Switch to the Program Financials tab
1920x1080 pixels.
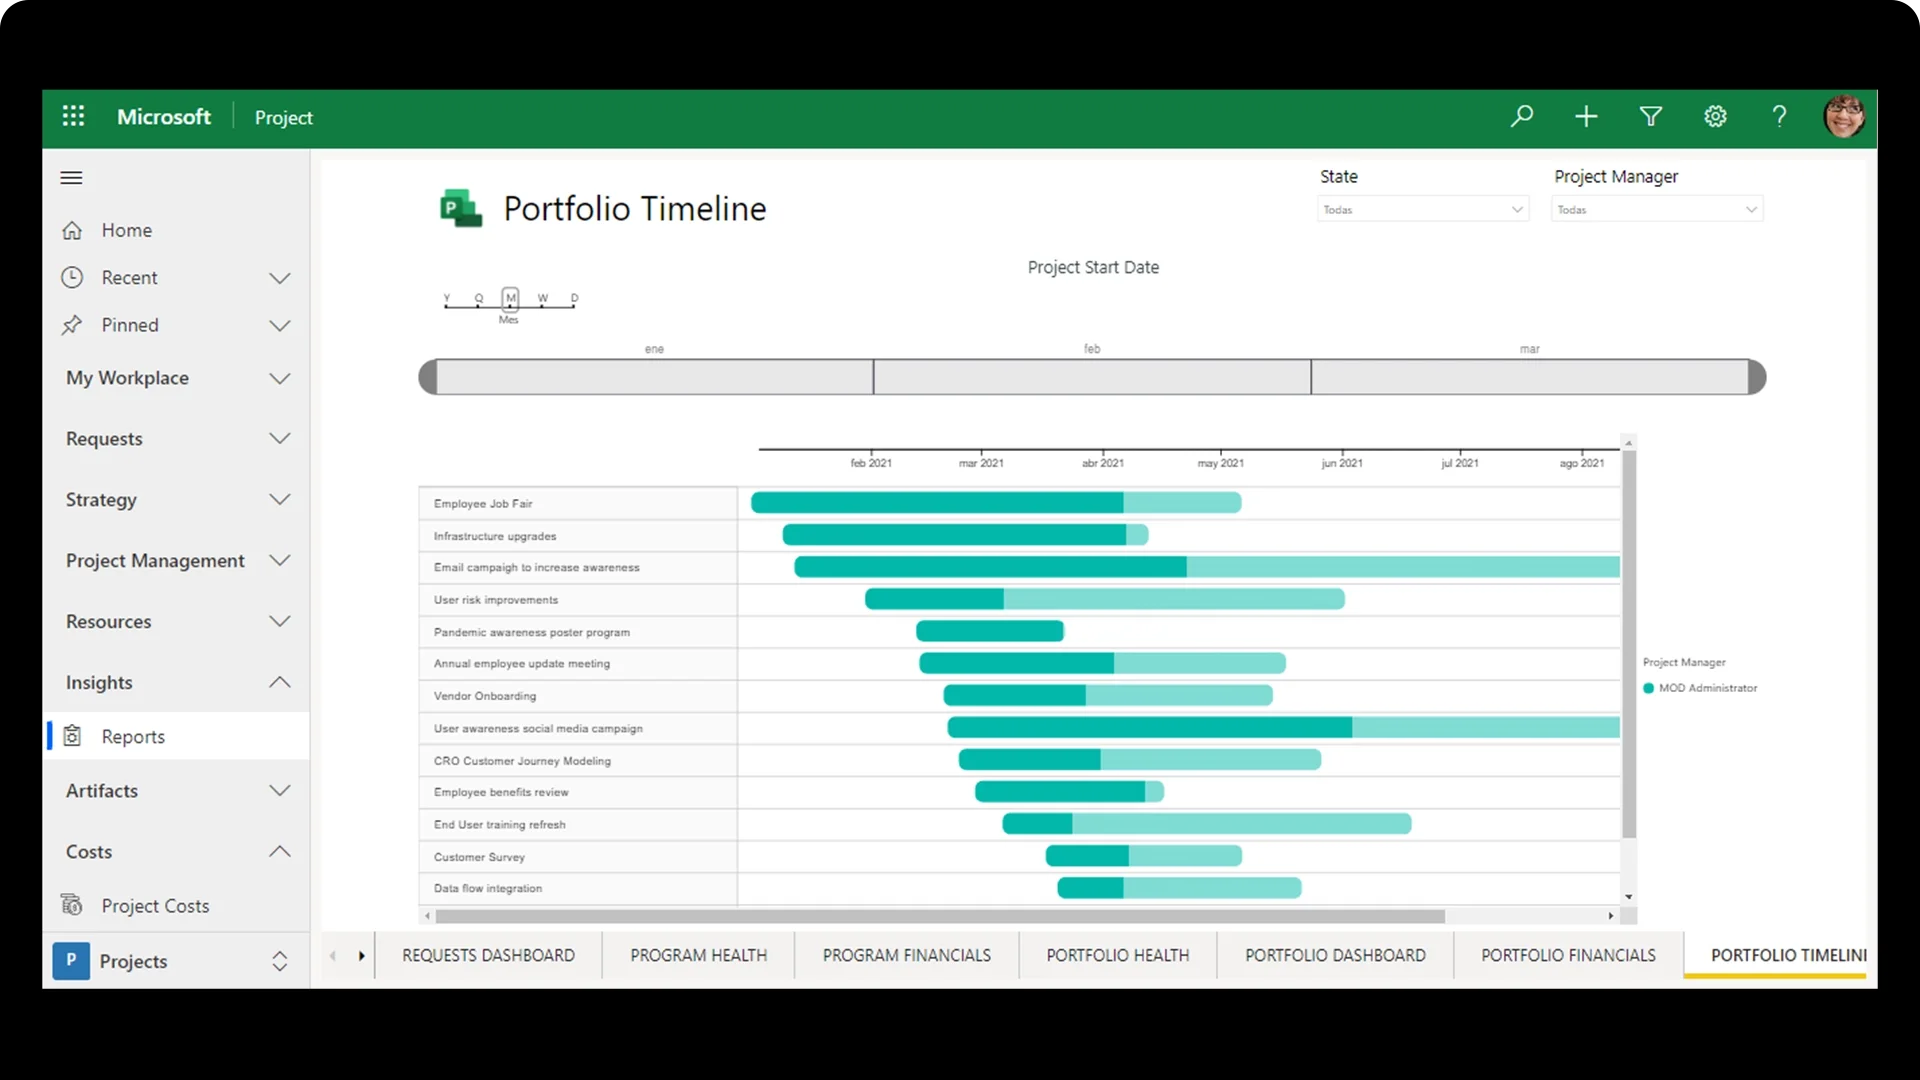coord(906,955)
